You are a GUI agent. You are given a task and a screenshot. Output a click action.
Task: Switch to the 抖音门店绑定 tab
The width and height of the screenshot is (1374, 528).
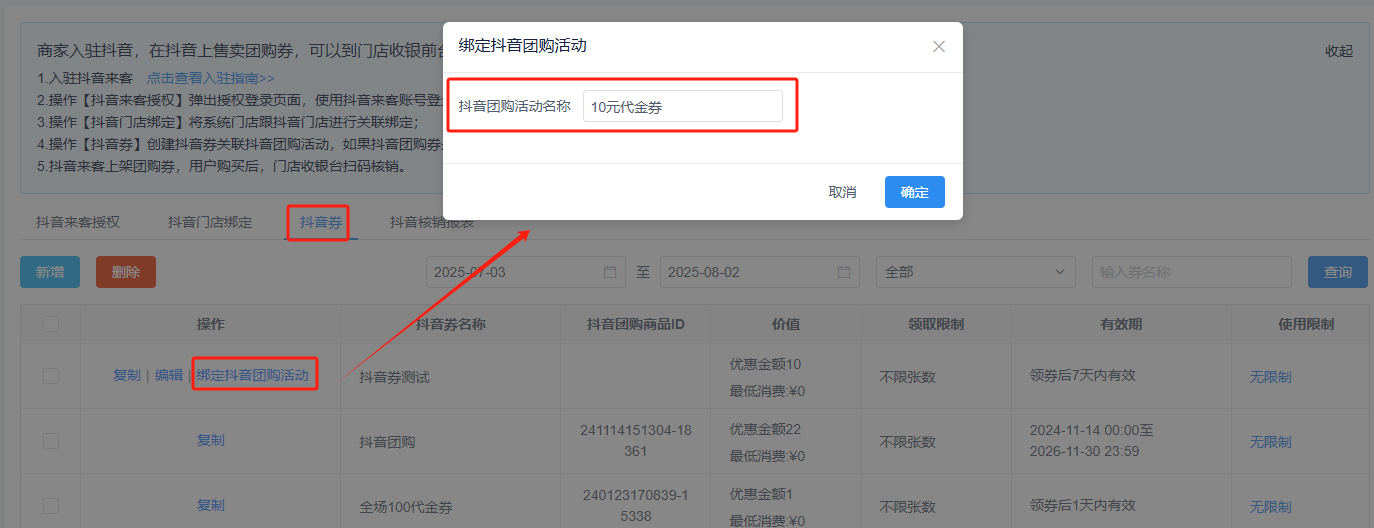click(x=210, y=222)
